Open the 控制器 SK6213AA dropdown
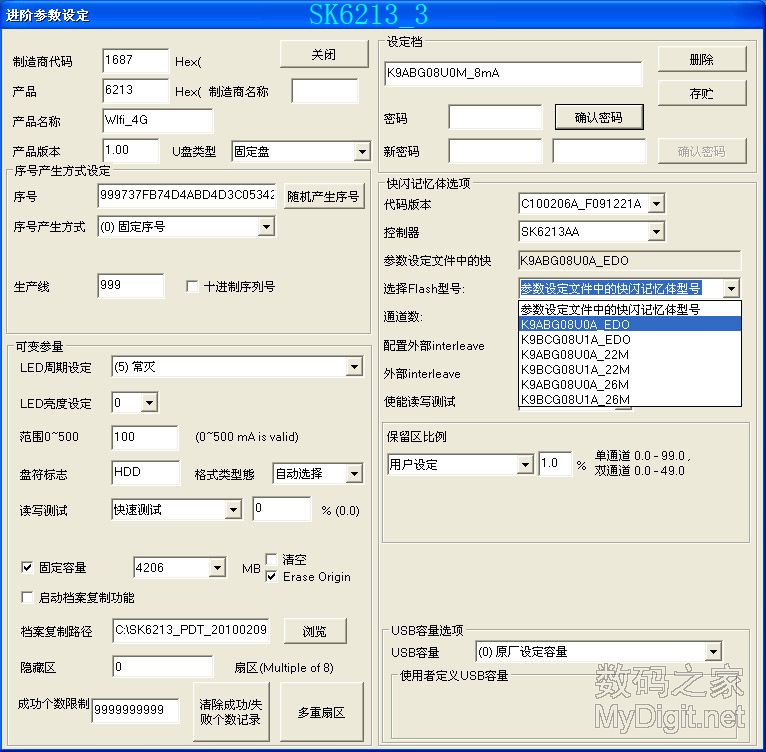The image size is (766, 752). pos(656,232)
